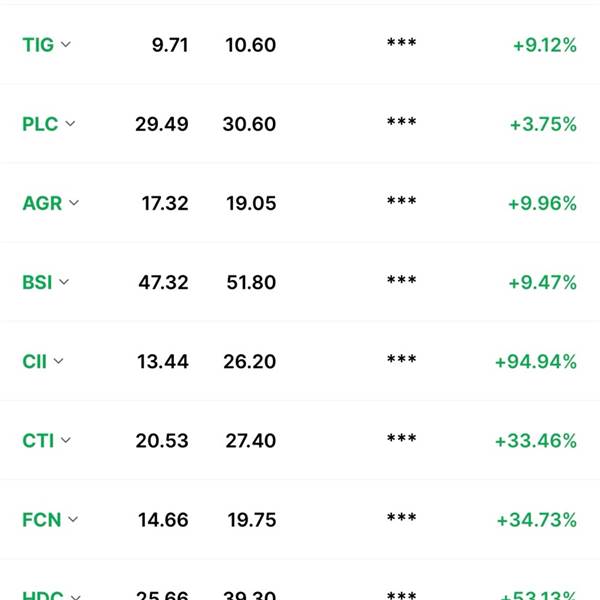The width and height of the screenshot is (600, 600).
Task: Expand the FCN stock chevron
Action: [73, 520]
